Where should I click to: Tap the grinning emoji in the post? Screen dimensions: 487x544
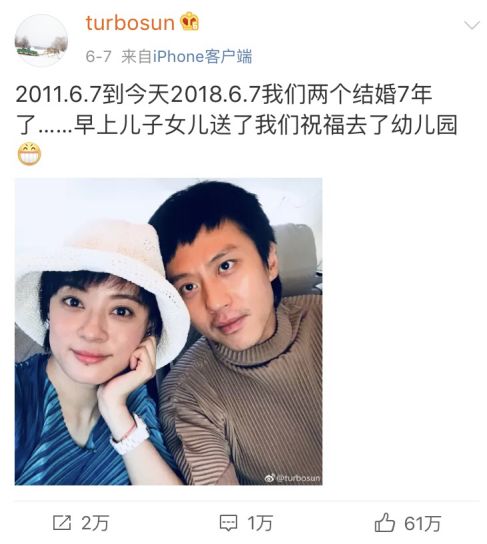click(x=29, y=154)
